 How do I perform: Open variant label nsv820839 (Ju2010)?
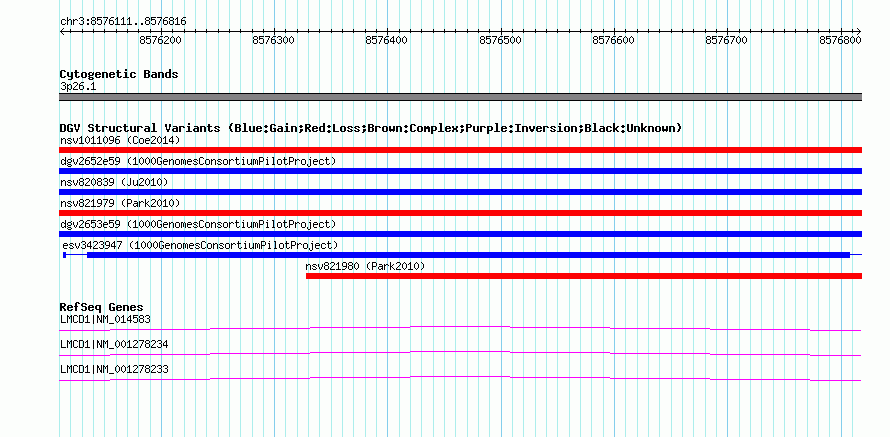[x=114, y=182]
